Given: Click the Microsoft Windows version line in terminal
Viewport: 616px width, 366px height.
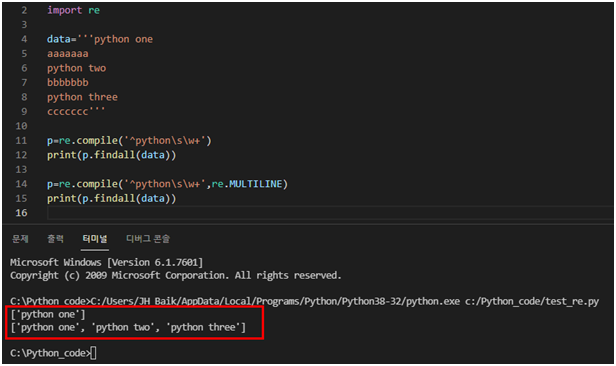Looking at the screenshot, I should pyautogui.click(x=106, y=262).
